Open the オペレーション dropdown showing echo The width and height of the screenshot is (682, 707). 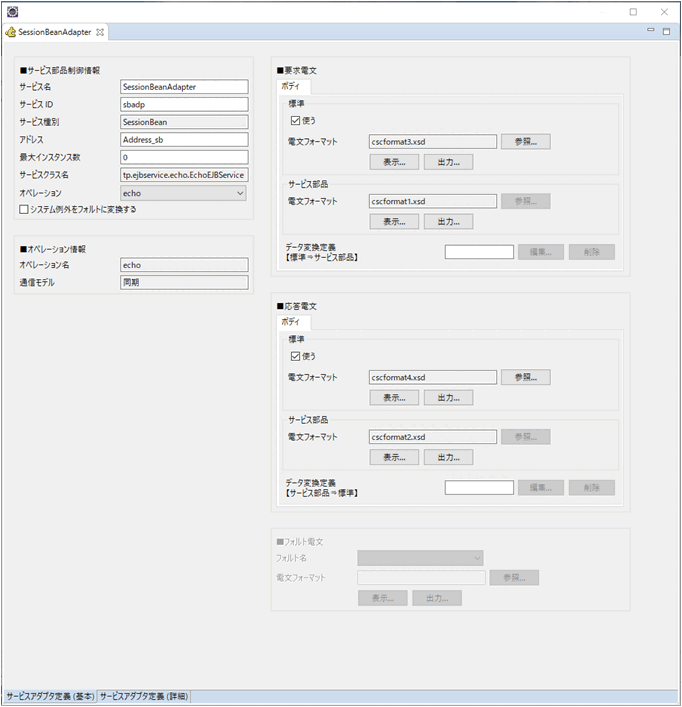[x=183, y=193]
